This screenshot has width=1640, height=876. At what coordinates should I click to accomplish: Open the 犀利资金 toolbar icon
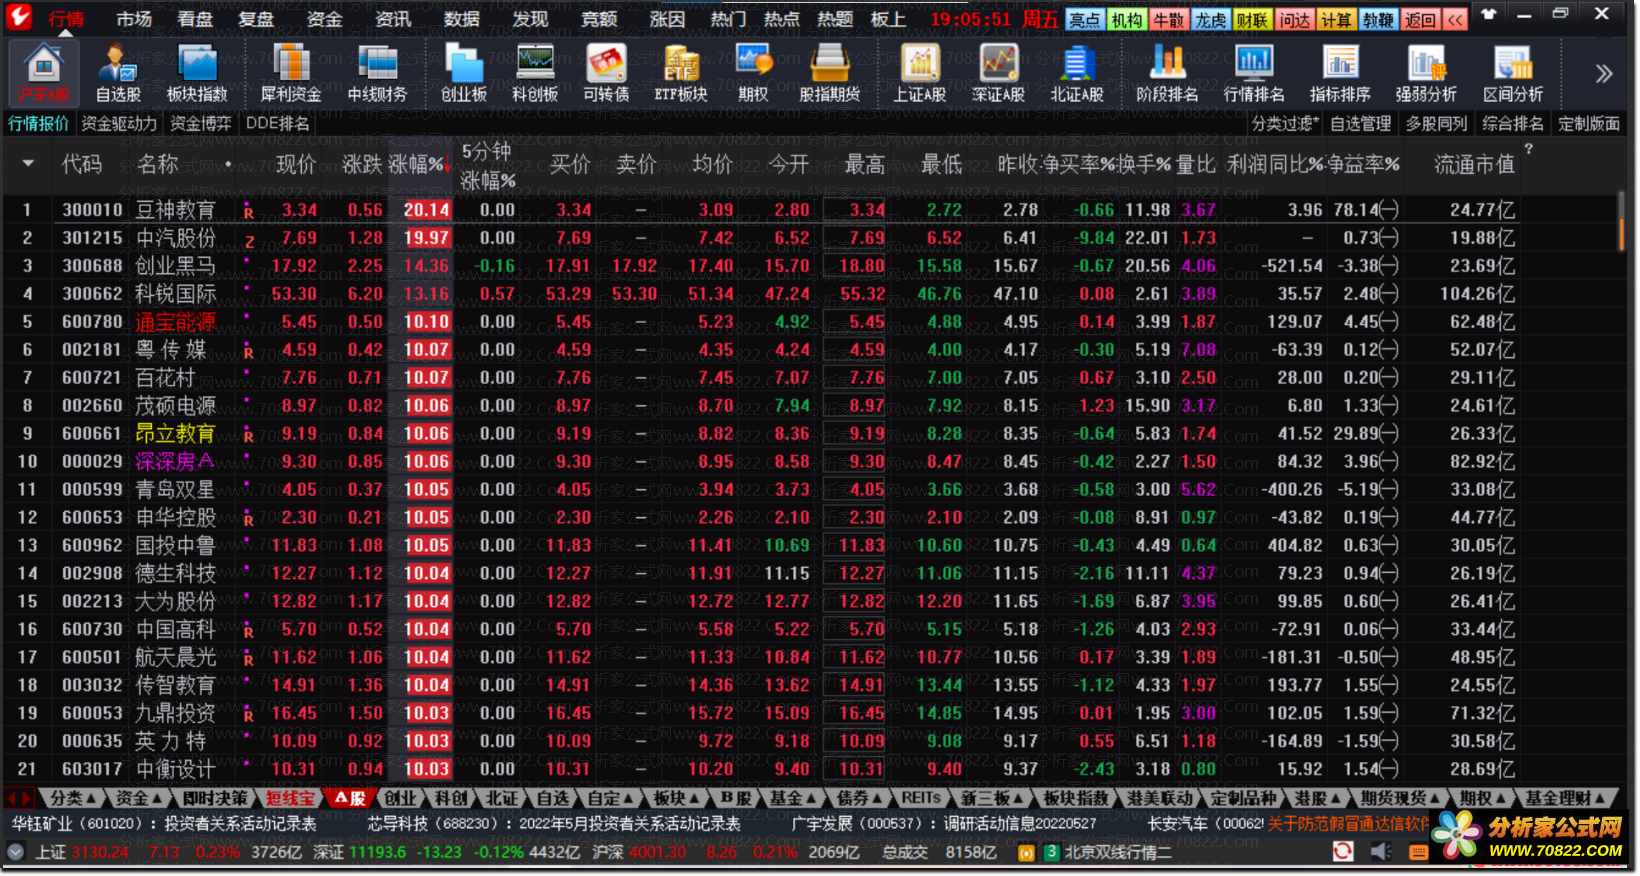click(x=291, y=74)
